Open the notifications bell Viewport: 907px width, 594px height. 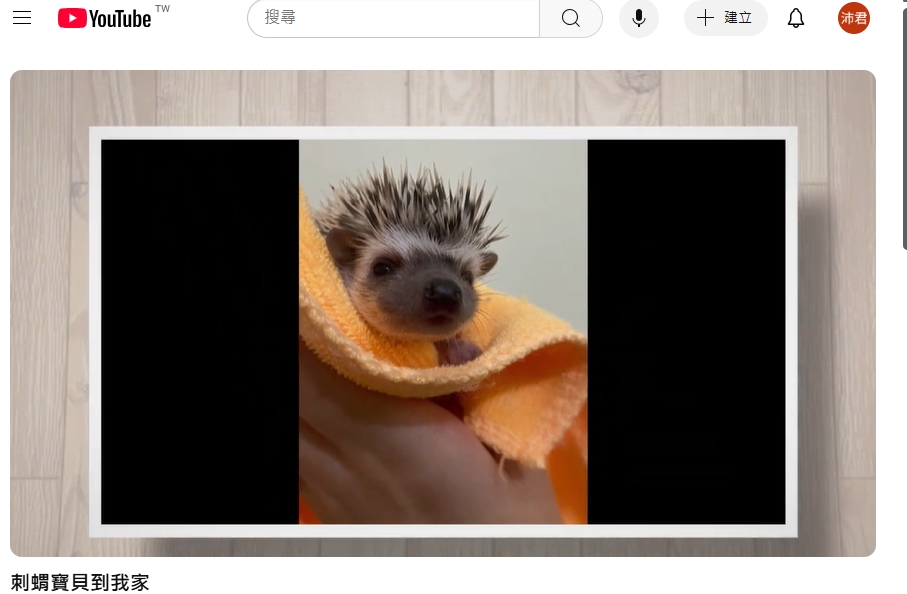(x=796, y=18)
